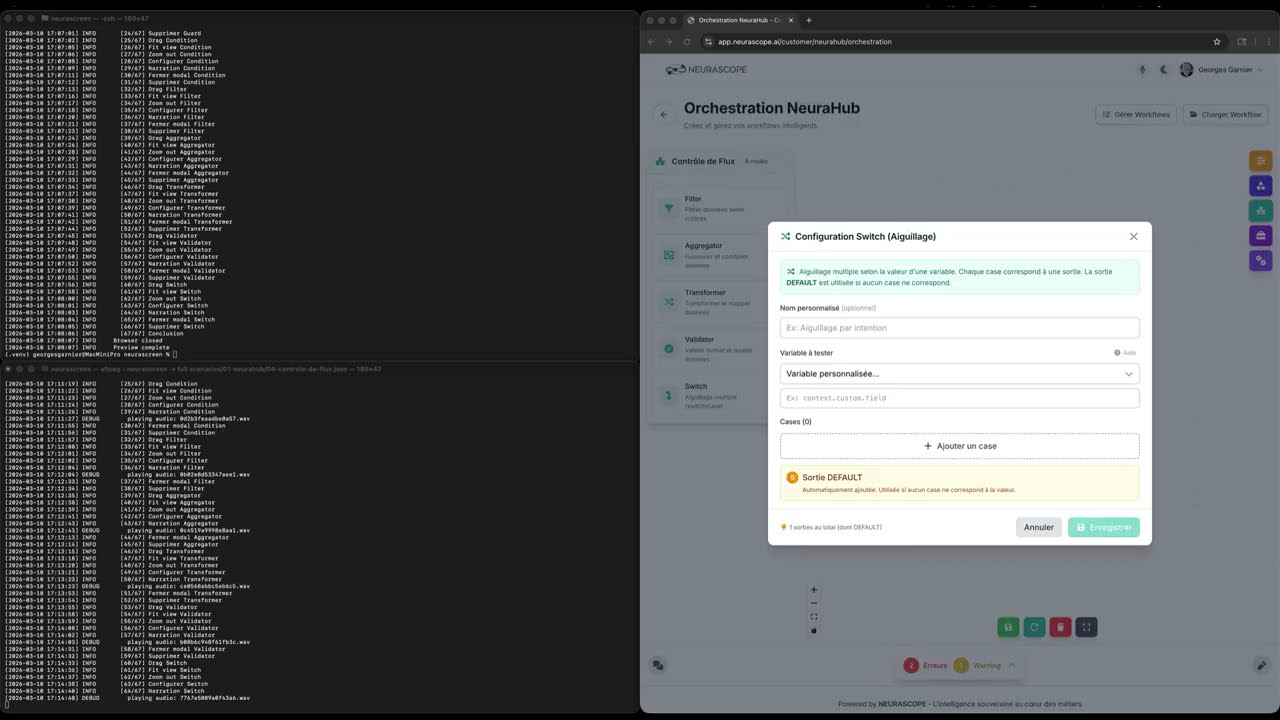Click the green save workflow button
This screenshot has height=720, width=1280.
click(1008, 627)
